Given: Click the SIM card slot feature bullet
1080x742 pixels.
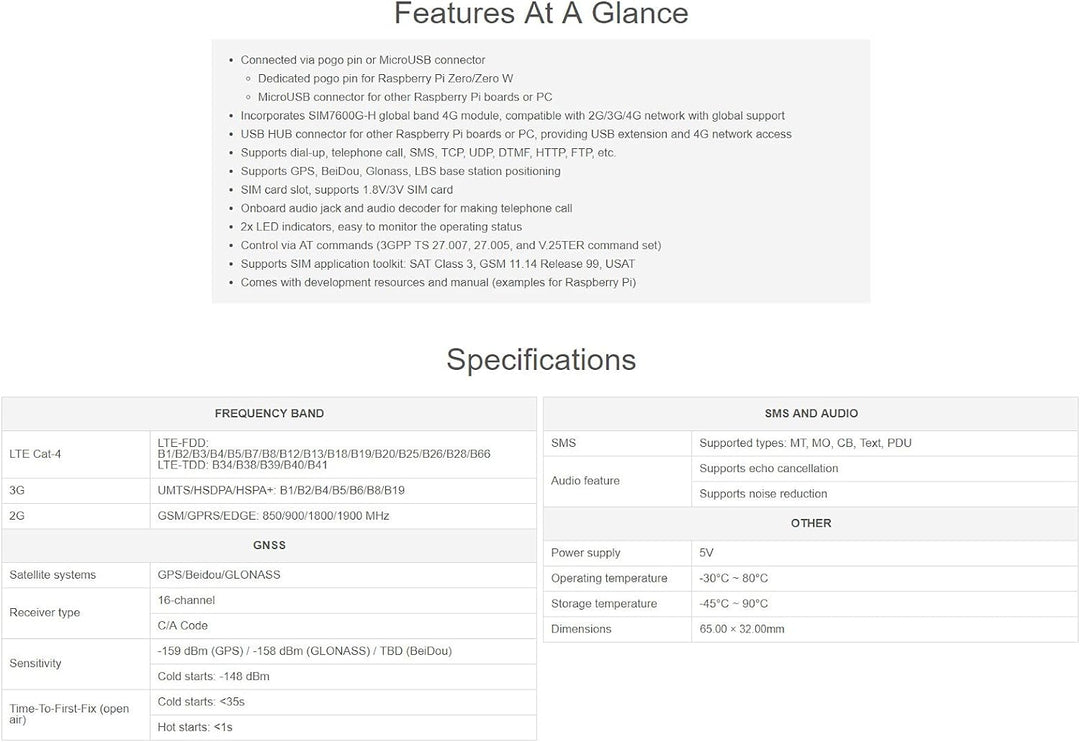Looking at the screenshot, I should pyautogui.click(x=346, y=190).
